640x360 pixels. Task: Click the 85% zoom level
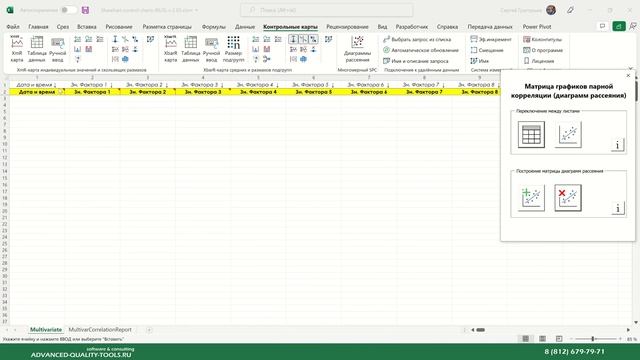coord(631,339)
